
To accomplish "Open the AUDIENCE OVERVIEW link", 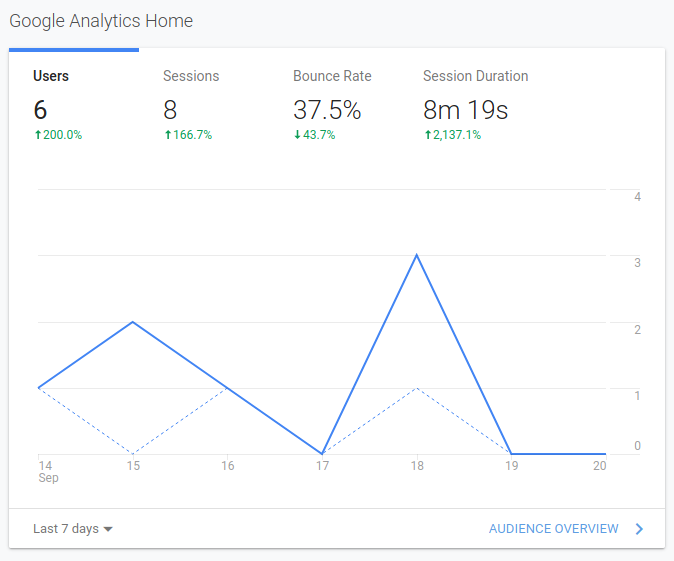I will click(x=554, y=529).
